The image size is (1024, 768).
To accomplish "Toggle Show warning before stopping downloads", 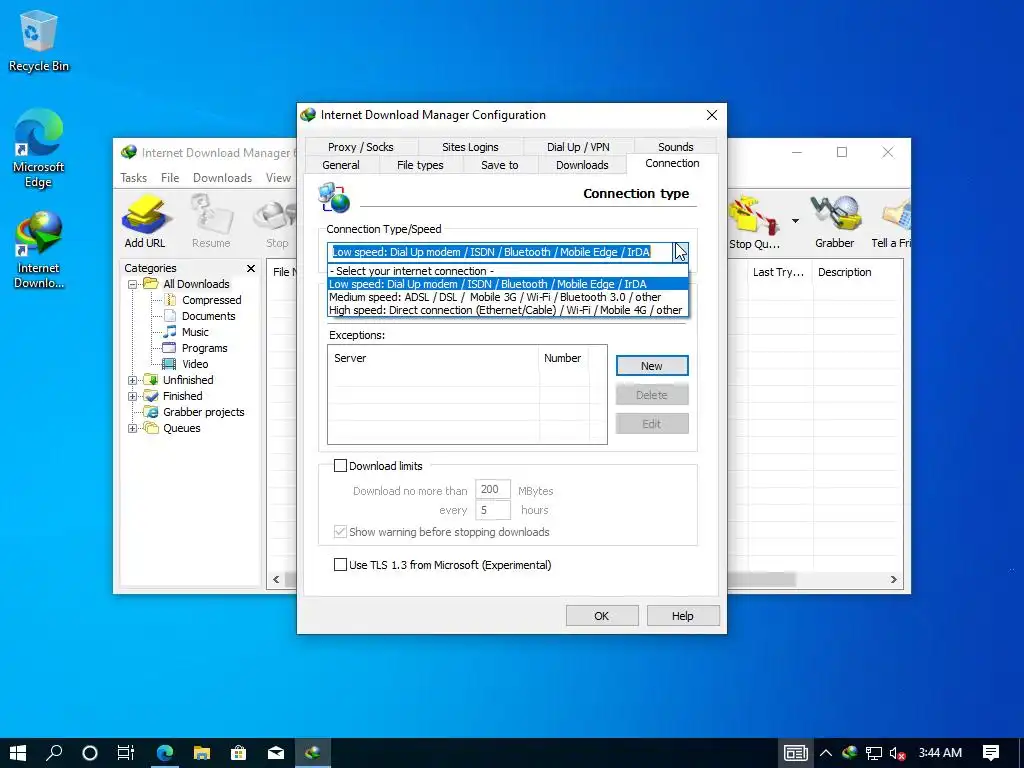I will point(340,532).
